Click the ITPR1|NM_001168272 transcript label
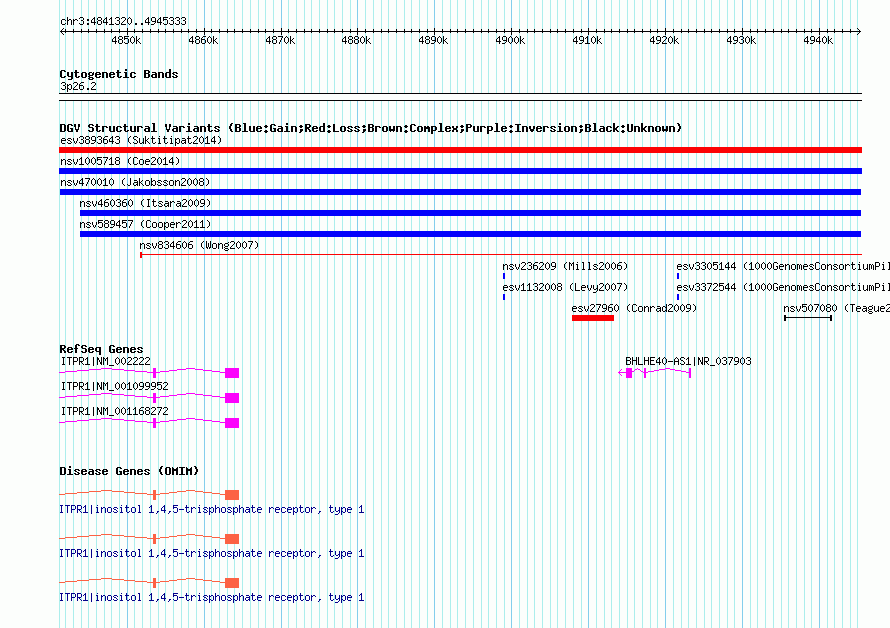 (115, 411)
